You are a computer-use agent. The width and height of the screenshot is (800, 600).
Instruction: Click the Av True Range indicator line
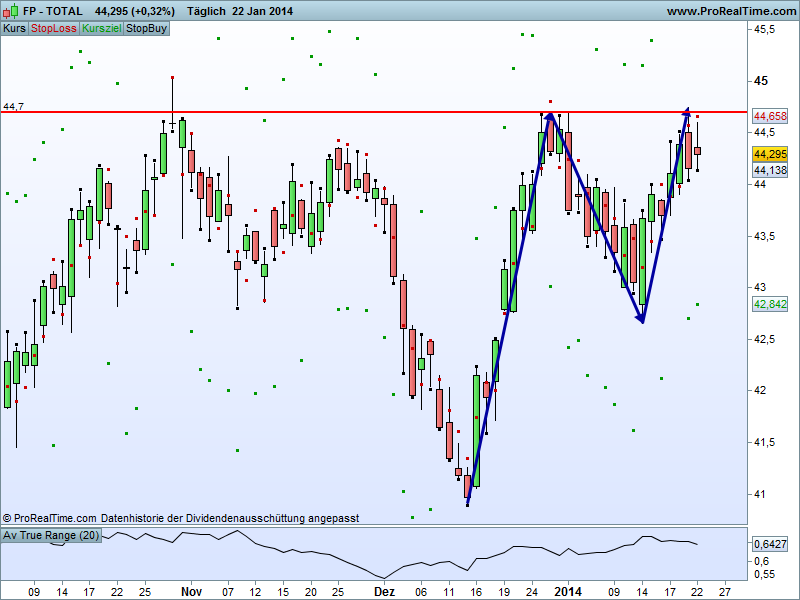374,555
